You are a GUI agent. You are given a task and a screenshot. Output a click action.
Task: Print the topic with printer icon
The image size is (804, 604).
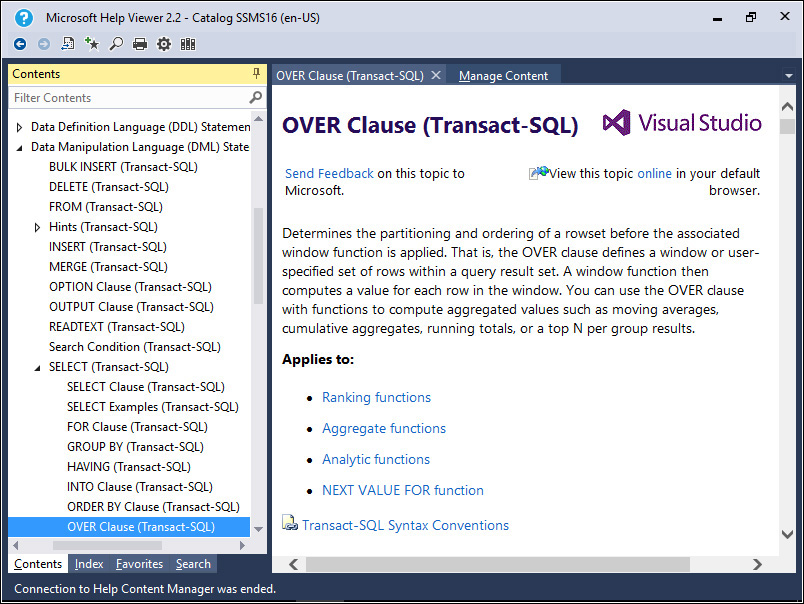click(x=140, y=44)
